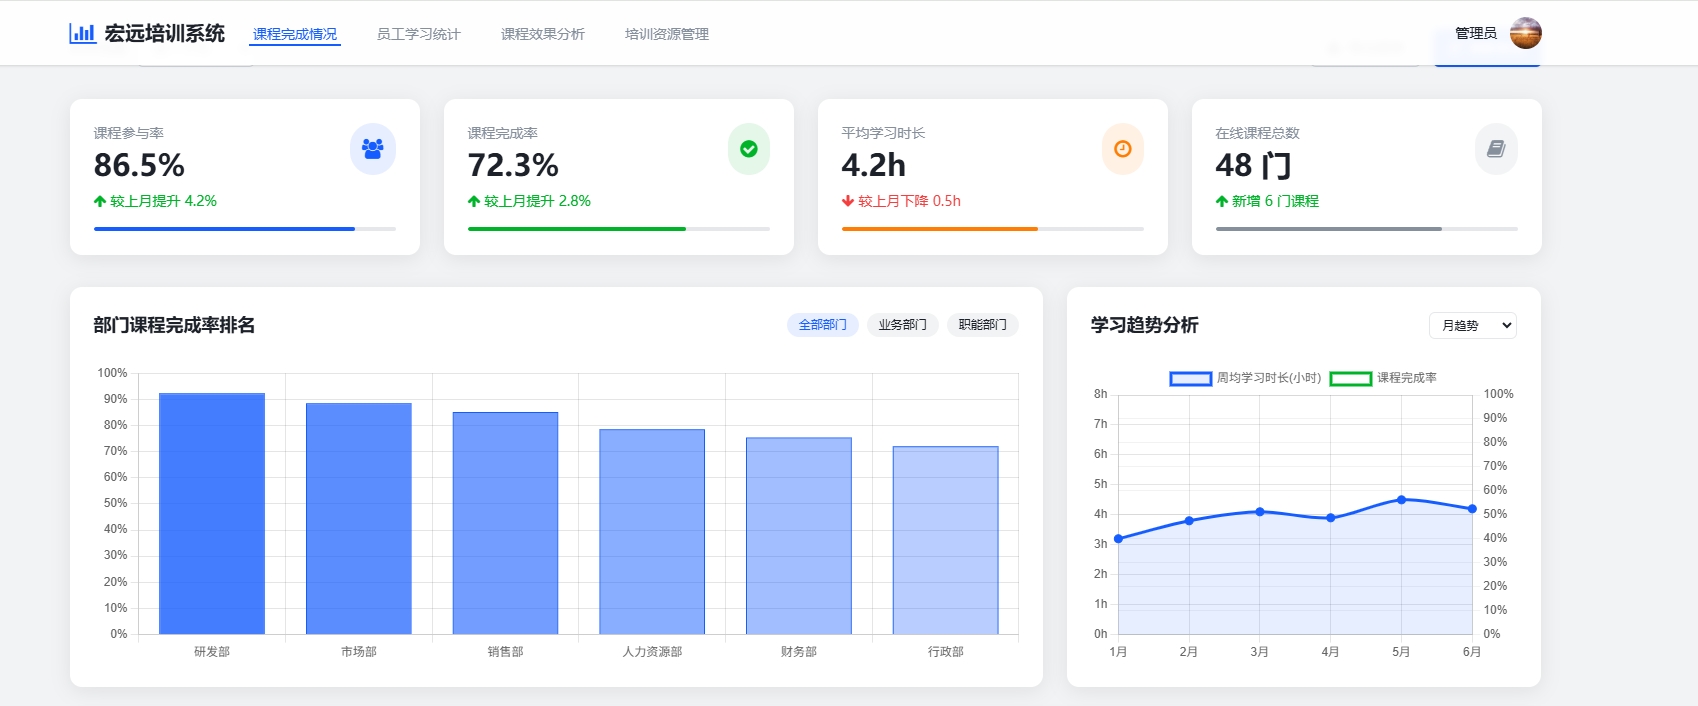The width and height of the screenshot is (1698, 706).
Task: Click the 宏远培训系统 title
Action: (x=165, y=33)
